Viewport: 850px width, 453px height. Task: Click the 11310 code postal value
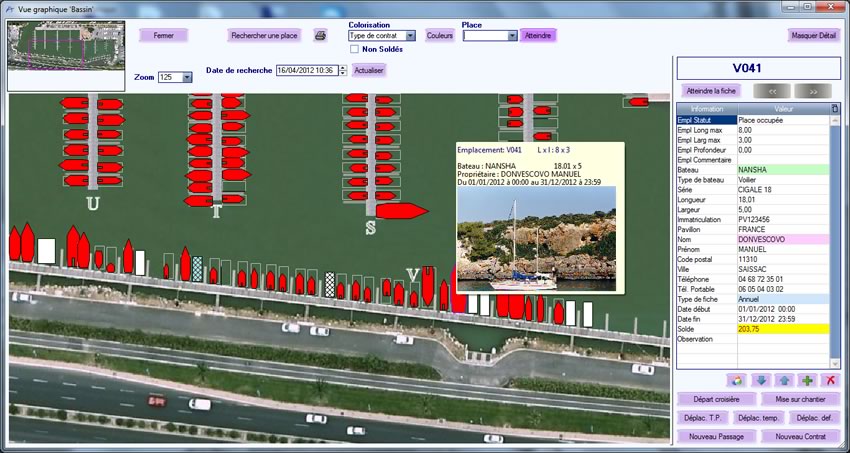click(x=783, y=259)
